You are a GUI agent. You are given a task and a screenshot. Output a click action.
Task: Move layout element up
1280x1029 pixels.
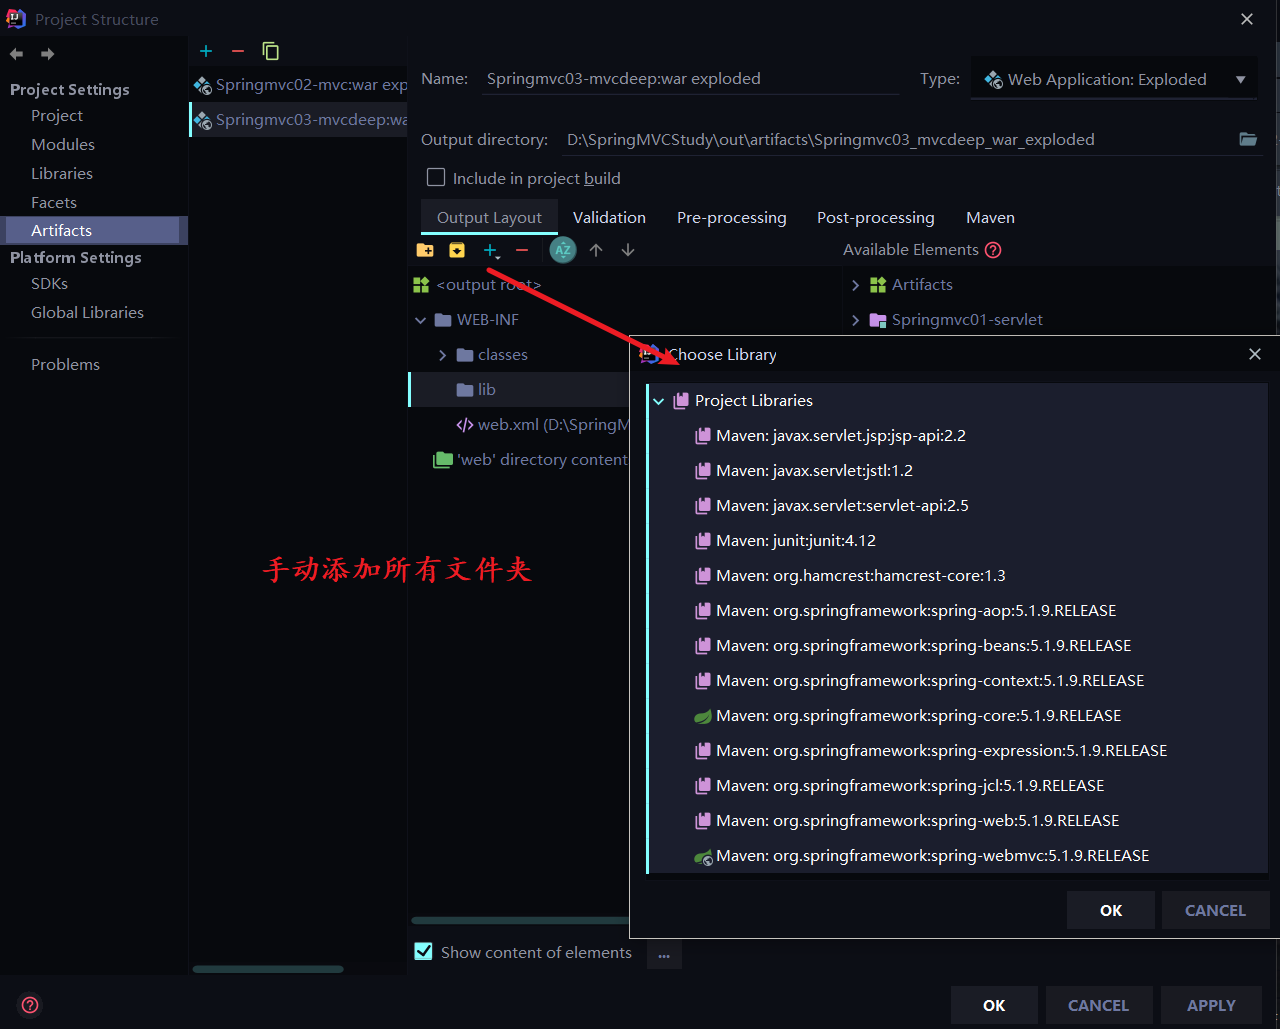(x=596, y=250)
